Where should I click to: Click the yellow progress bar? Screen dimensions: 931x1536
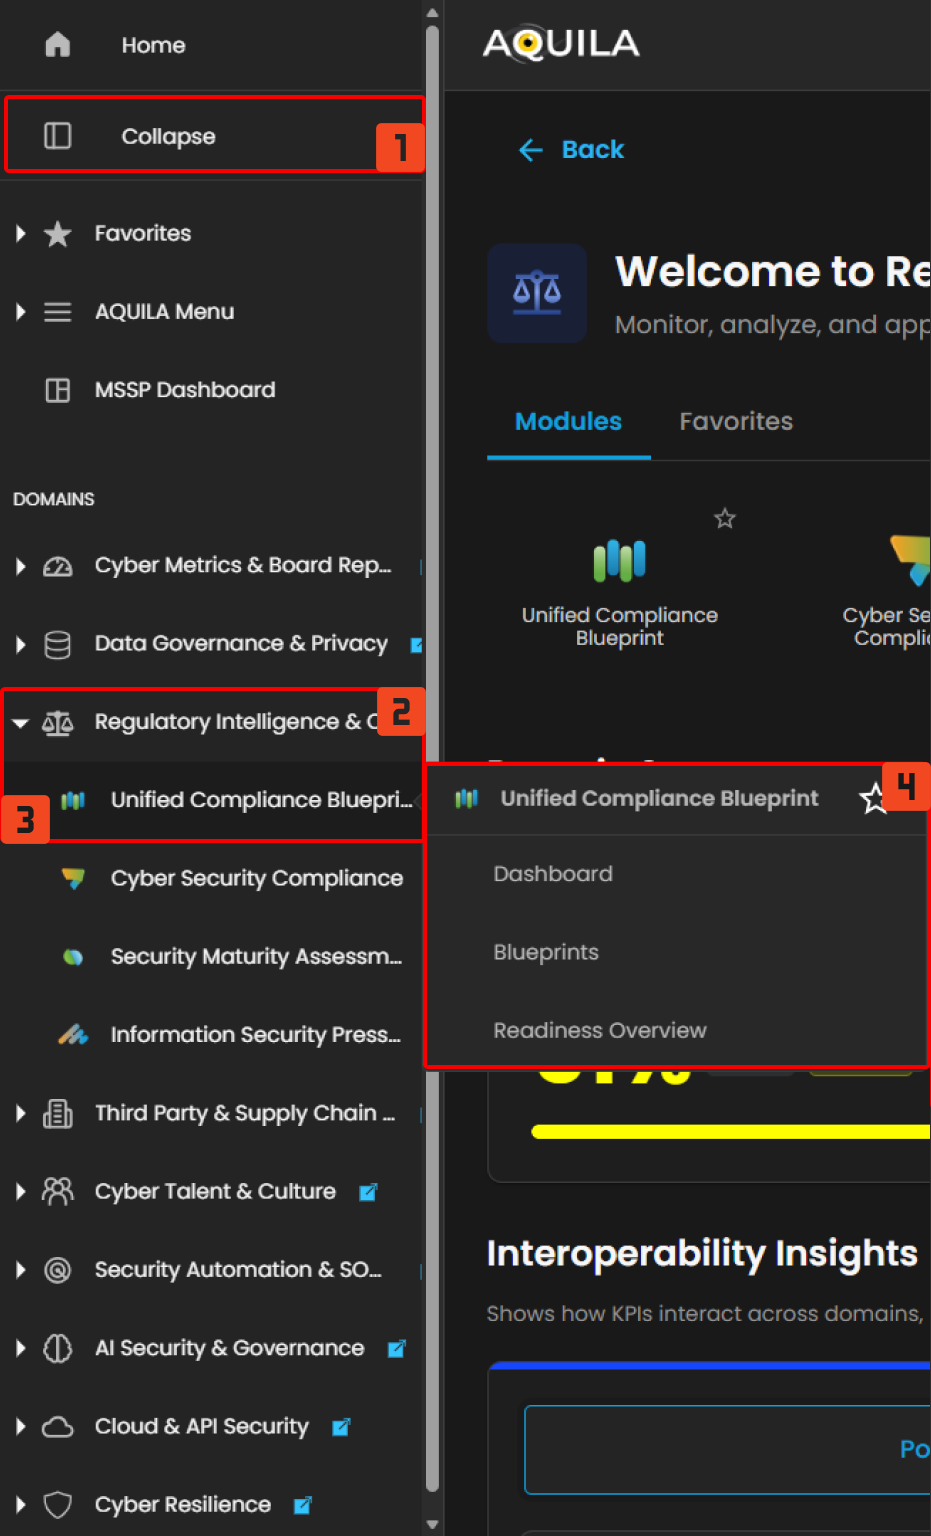coord(731,1132)
